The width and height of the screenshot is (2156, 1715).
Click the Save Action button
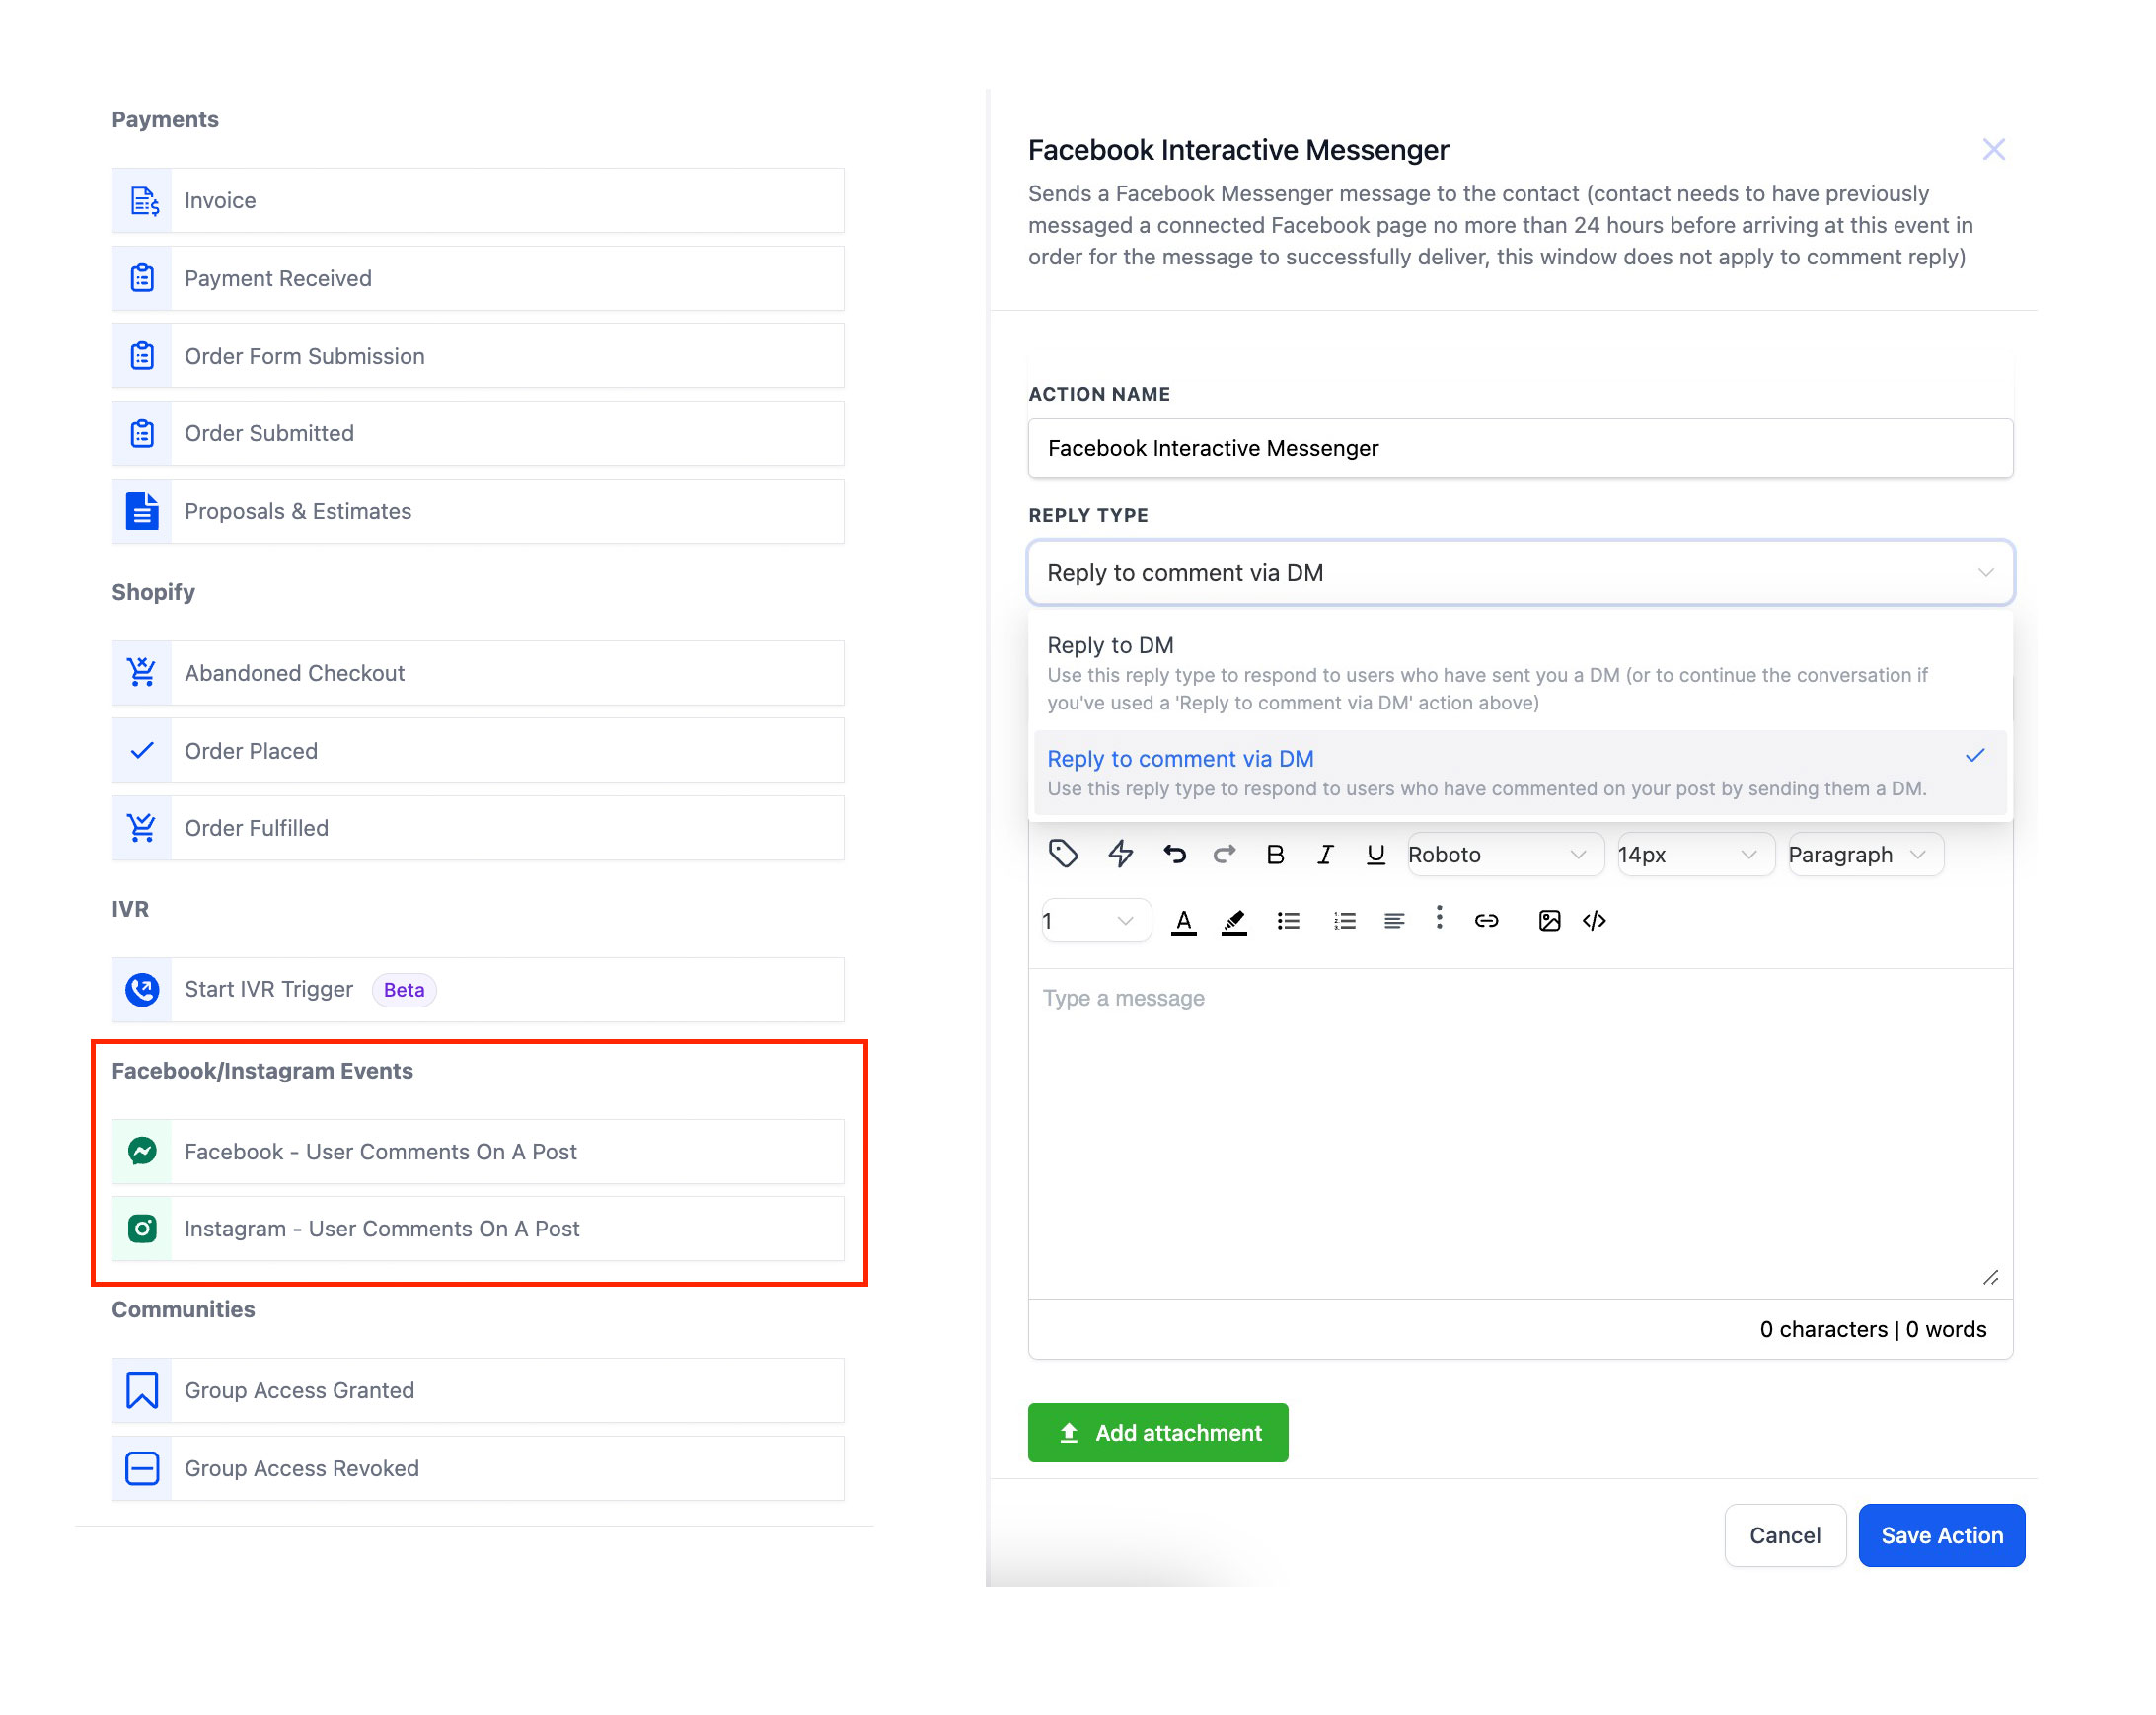(1941, 1535)
